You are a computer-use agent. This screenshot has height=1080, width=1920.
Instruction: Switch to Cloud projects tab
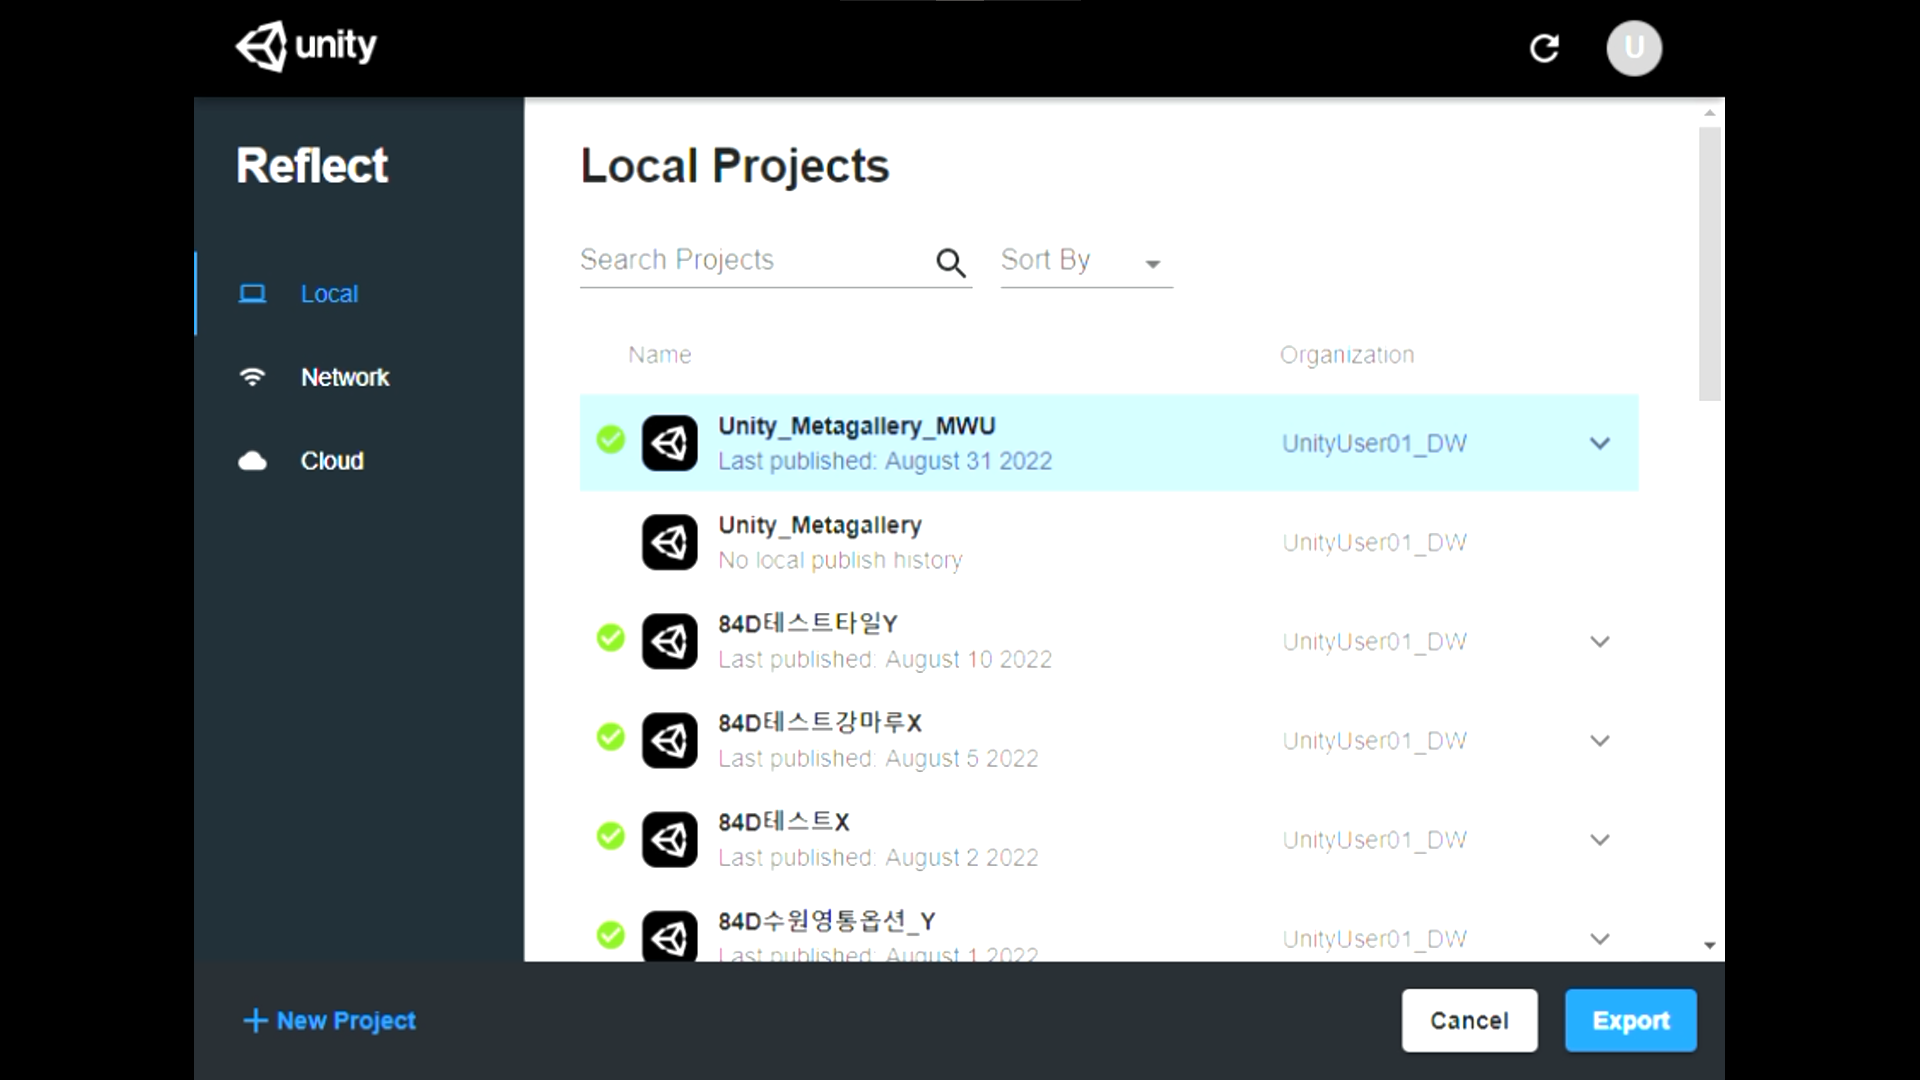pyautogui.click(x=360, y=461)
